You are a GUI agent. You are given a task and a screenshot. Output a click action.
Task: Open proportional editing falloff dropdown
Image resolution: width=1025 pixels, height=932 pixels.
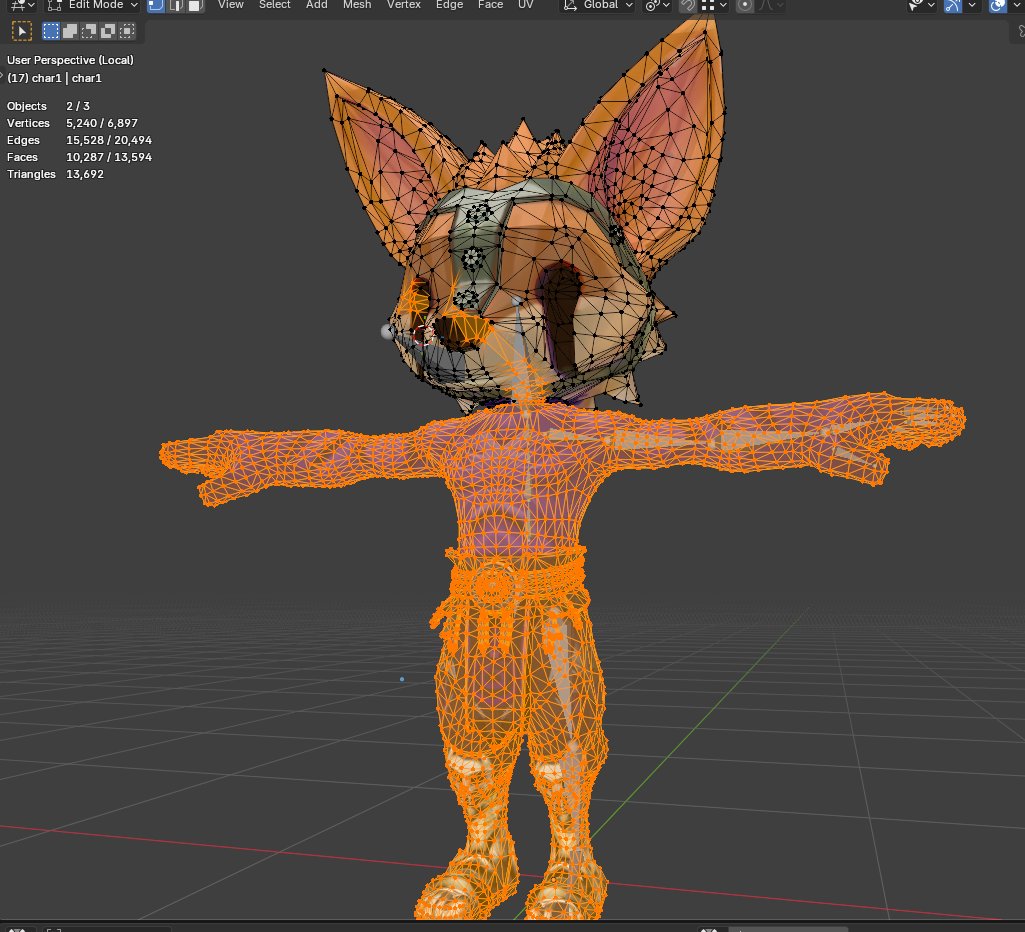771,5
